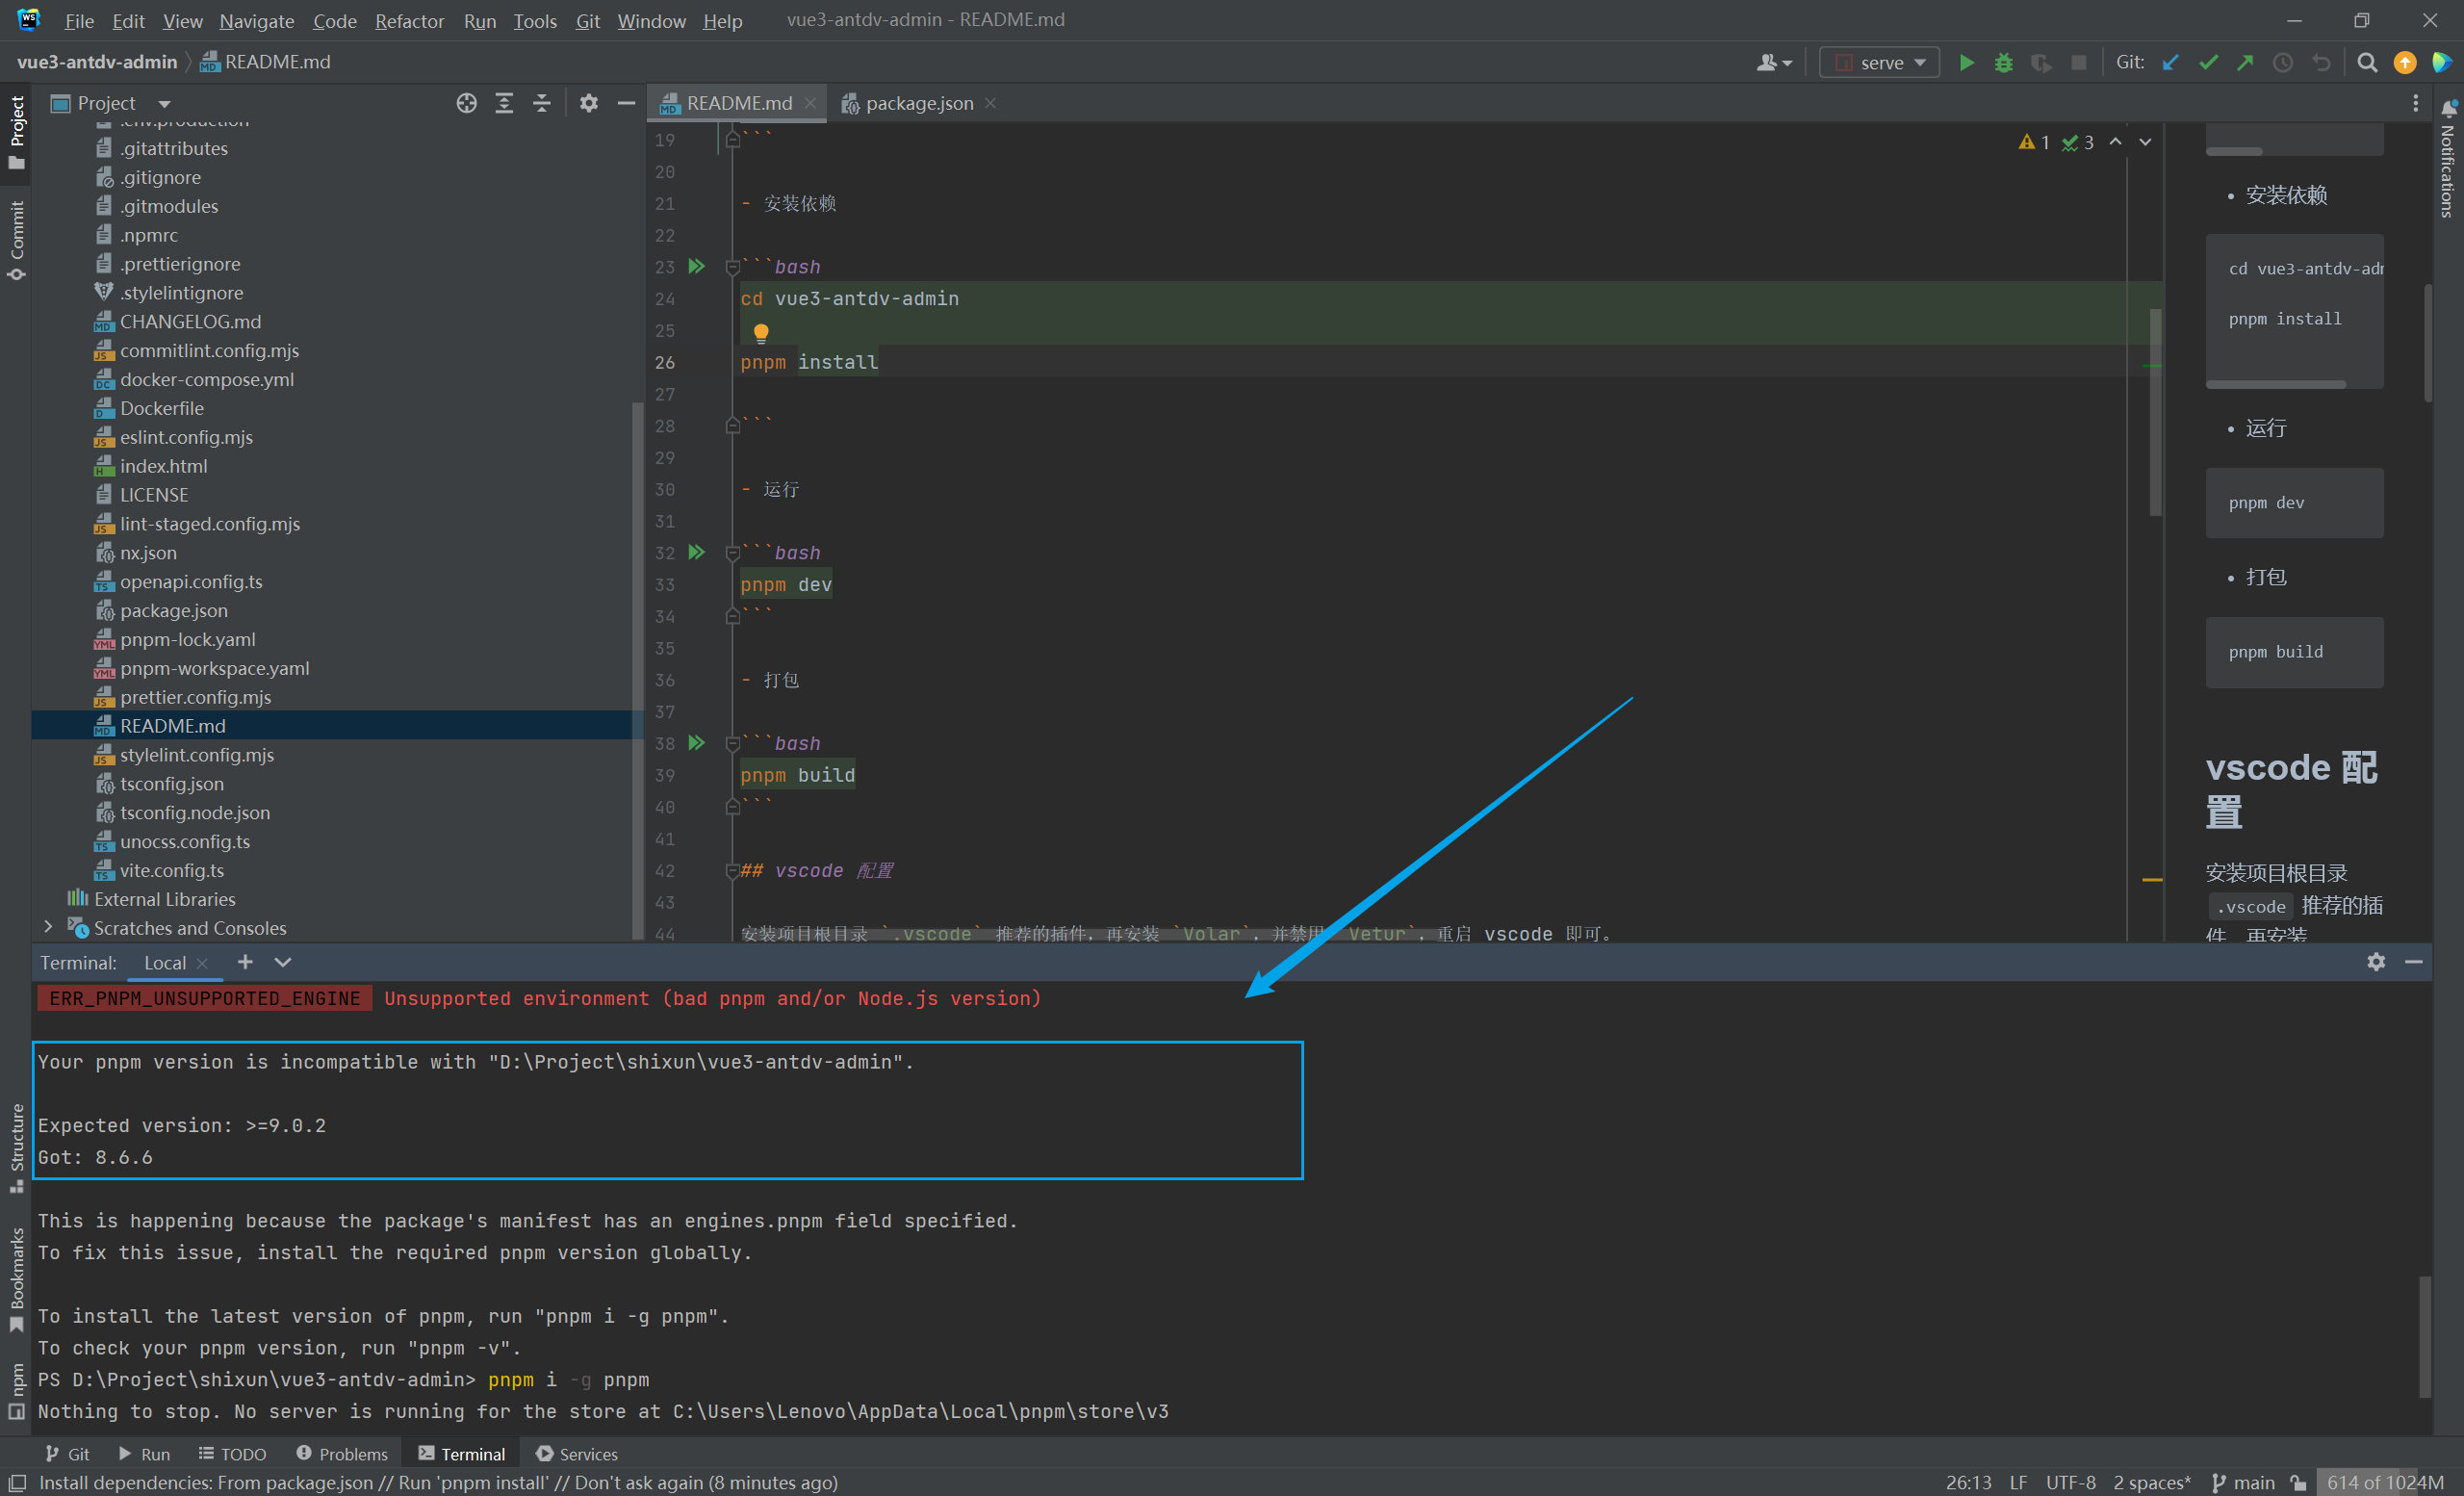2464x1496 pixels.
Task: Open the Notifications side panel
Action: [x=2447, y=160]
